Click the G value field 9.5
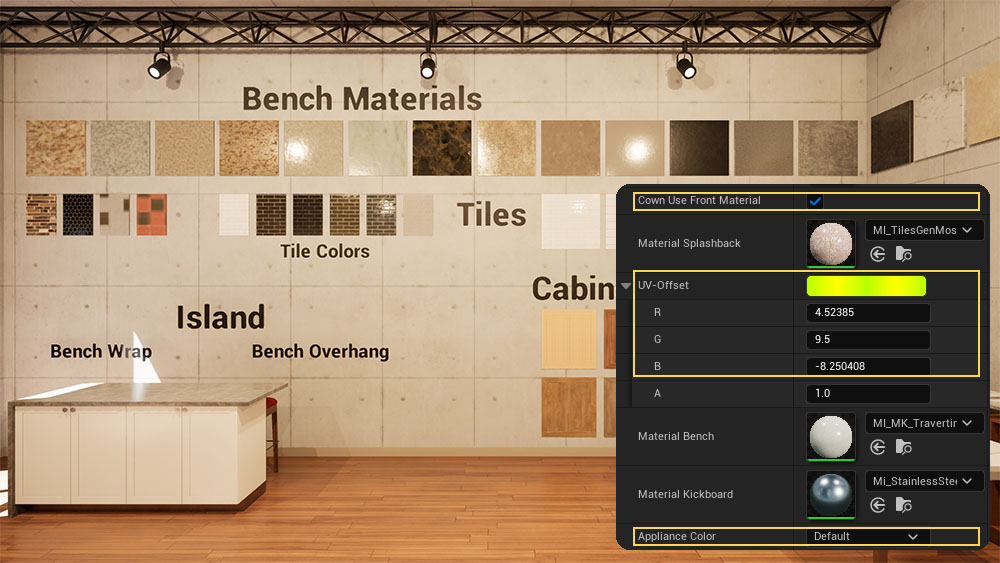This screenshot has height=563, width=1000. (x=868, y=340)
